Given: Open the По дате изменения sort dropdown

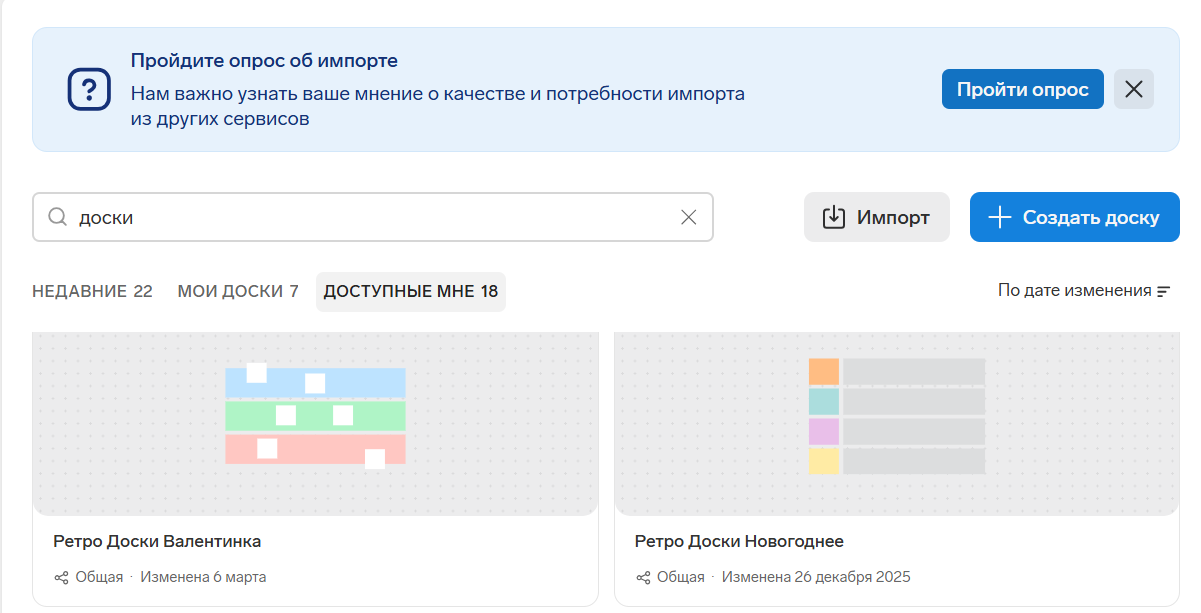Looking at the screenshot, I should (x=1084, y=291).
